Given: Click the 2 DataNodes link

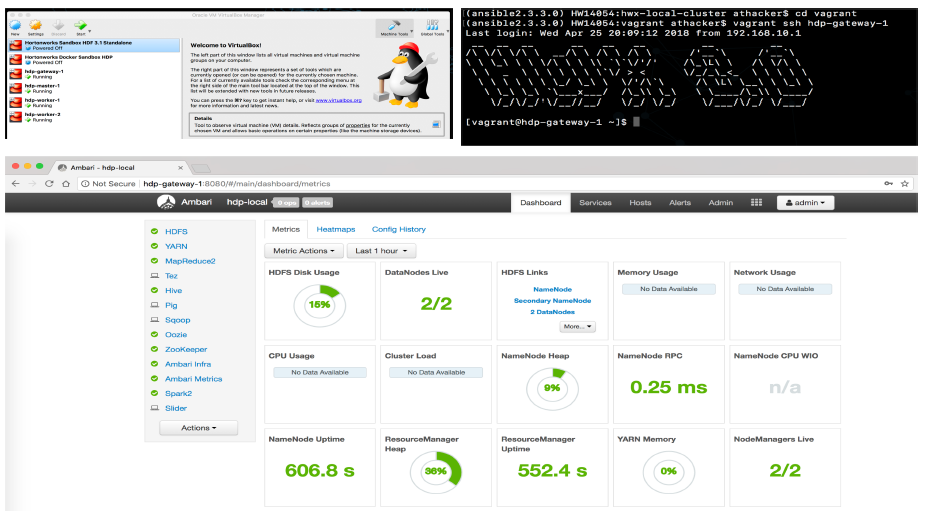Looking at the screenshot, I should tap(552, 312).
